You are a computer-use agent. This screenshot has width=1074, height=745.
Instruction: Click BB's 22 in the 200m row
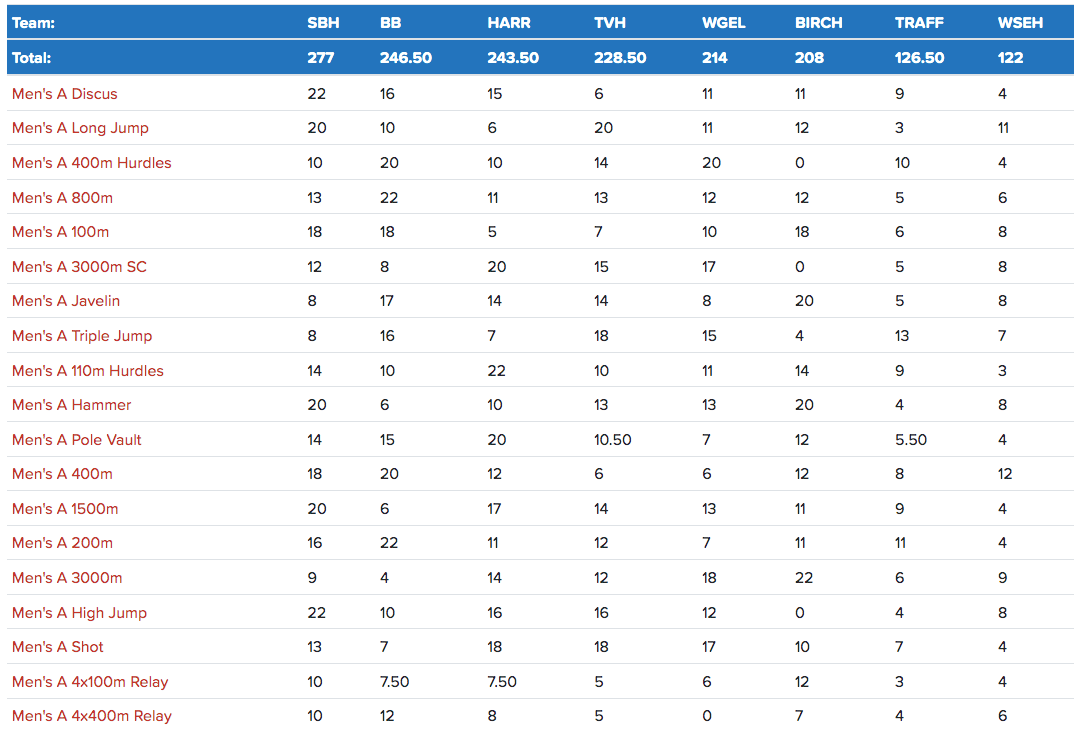click(x=389, y=543)
